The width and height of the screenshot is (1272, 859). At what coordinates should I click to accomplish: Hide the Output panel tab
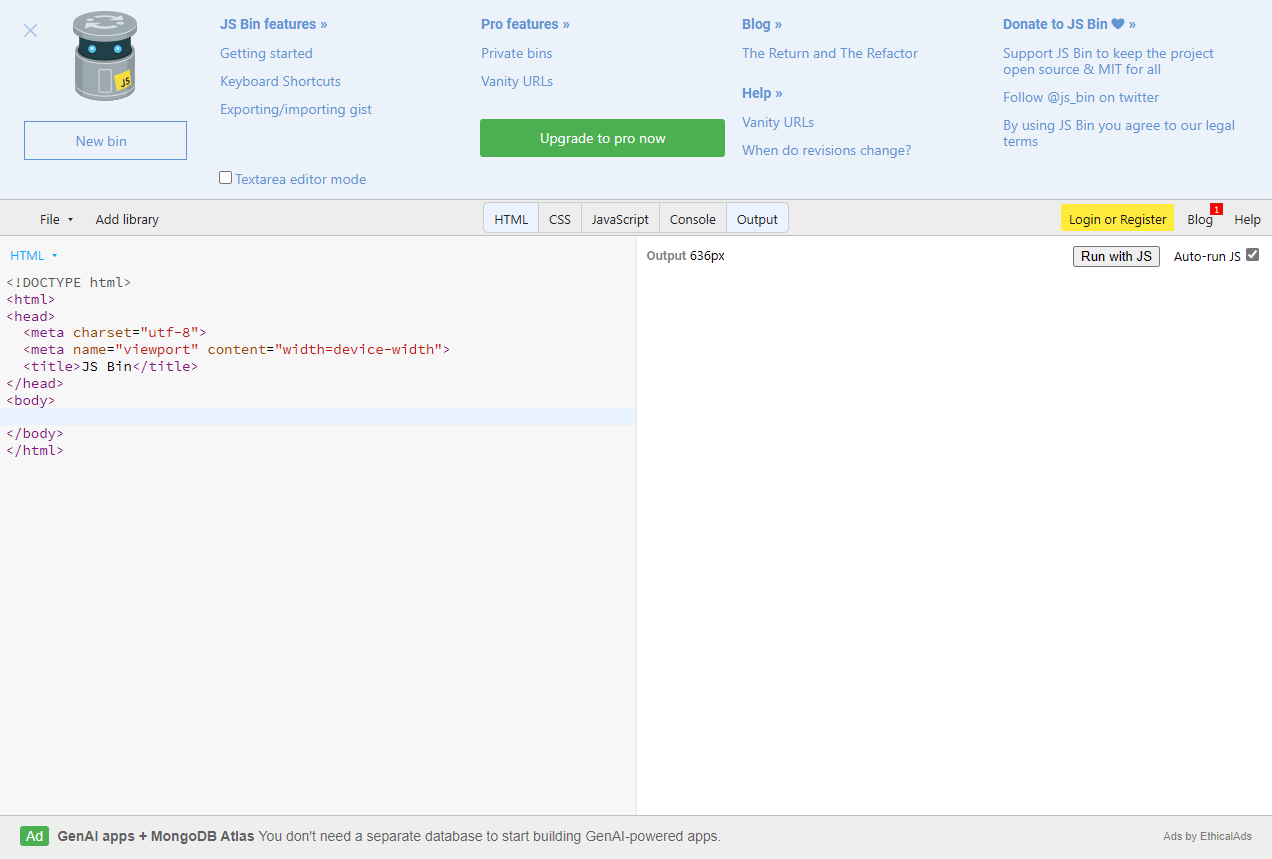(757, 219)
